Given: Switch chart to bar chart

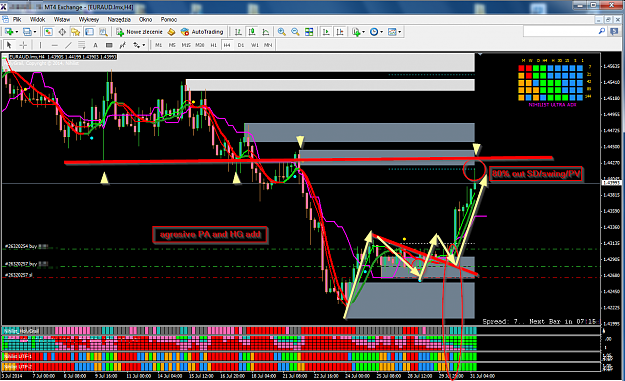Looking at the screenshot, I should (238, 32).
